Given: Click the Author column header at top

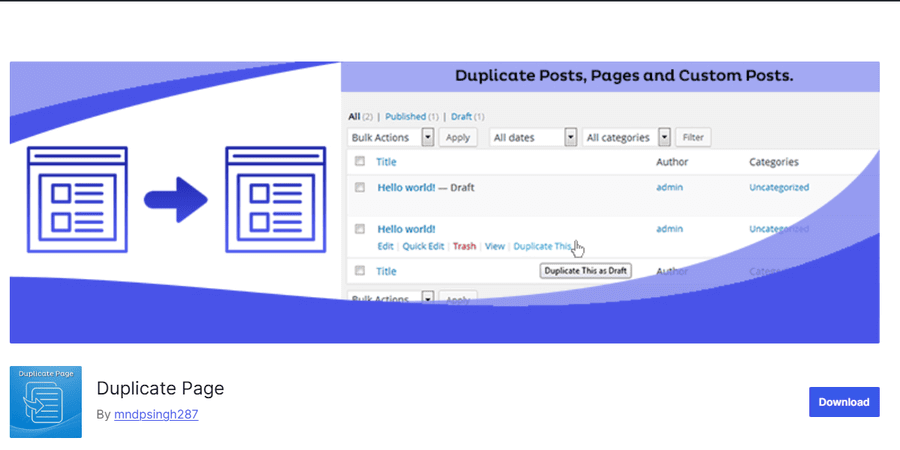Looking at the screenshot, I should [672, 162].
